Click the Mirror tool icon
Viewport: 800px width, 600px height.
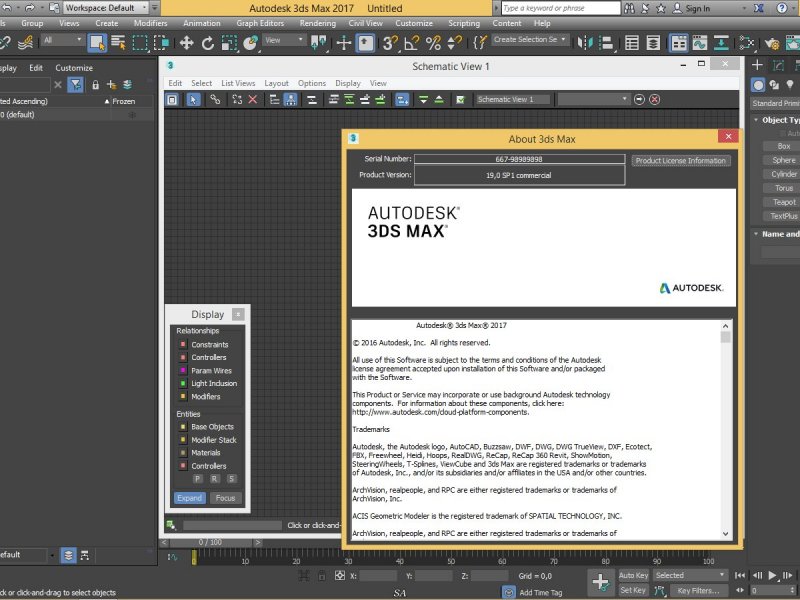[x=585, y=43]
